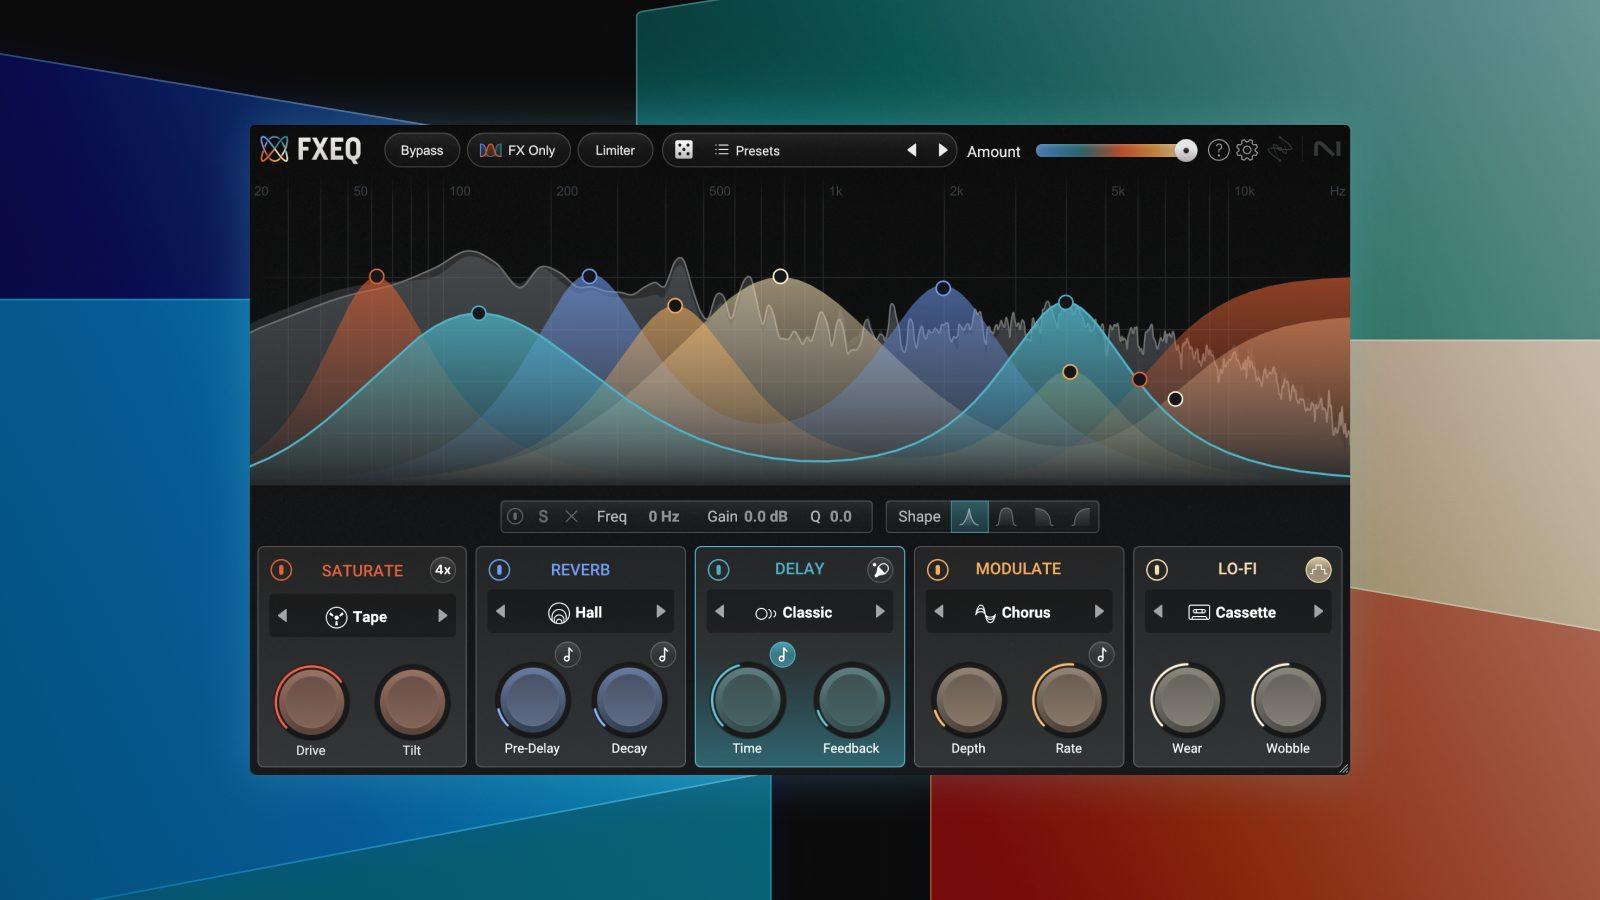Toggle the Delay module power button
The height and width of the screenshot is (900, 1600).
point(718,570)
